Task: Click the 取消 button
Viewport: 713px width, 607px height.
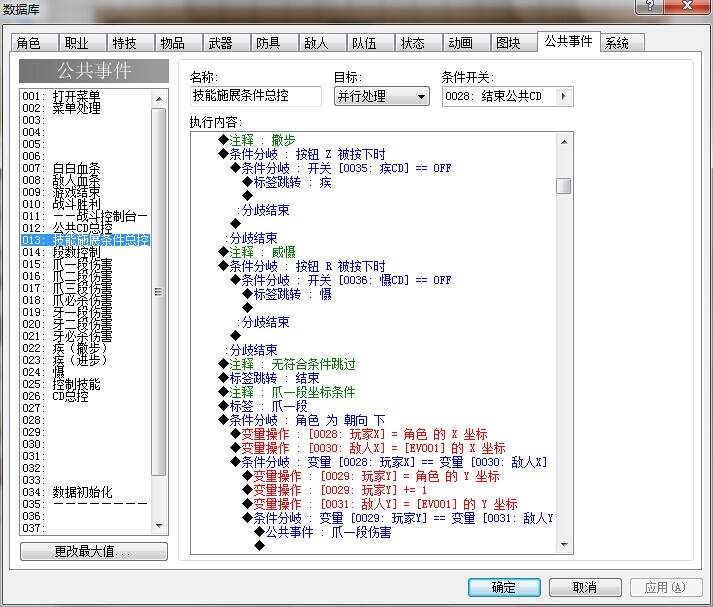Action: click(x=585, y=587)
